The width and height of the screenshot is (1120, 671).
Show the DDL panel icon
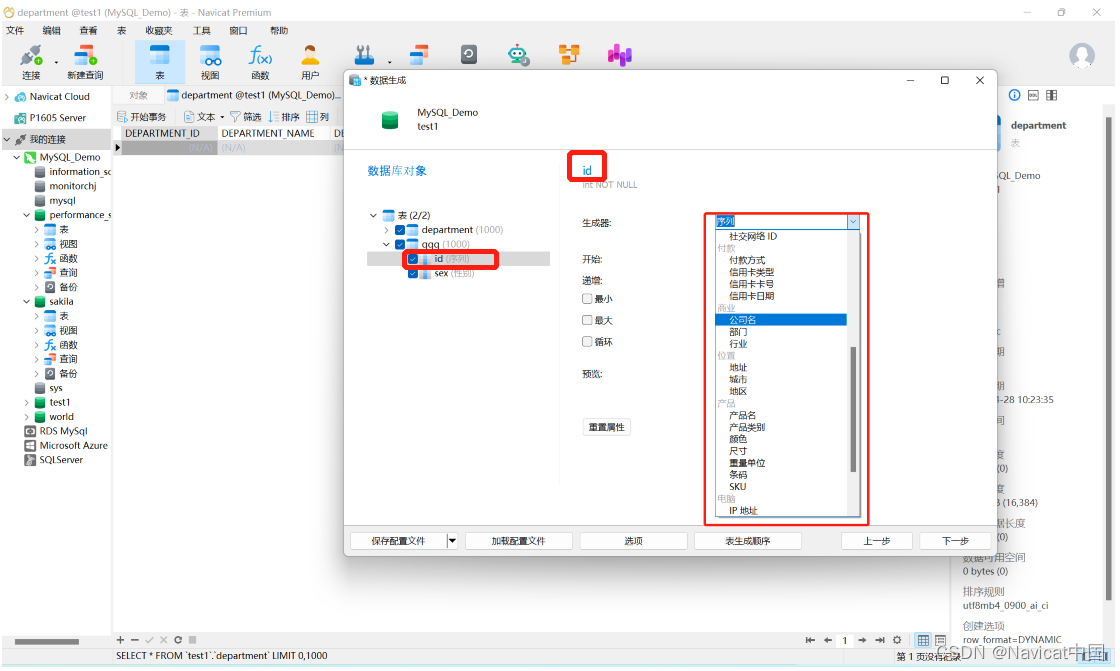point(1033,95)
